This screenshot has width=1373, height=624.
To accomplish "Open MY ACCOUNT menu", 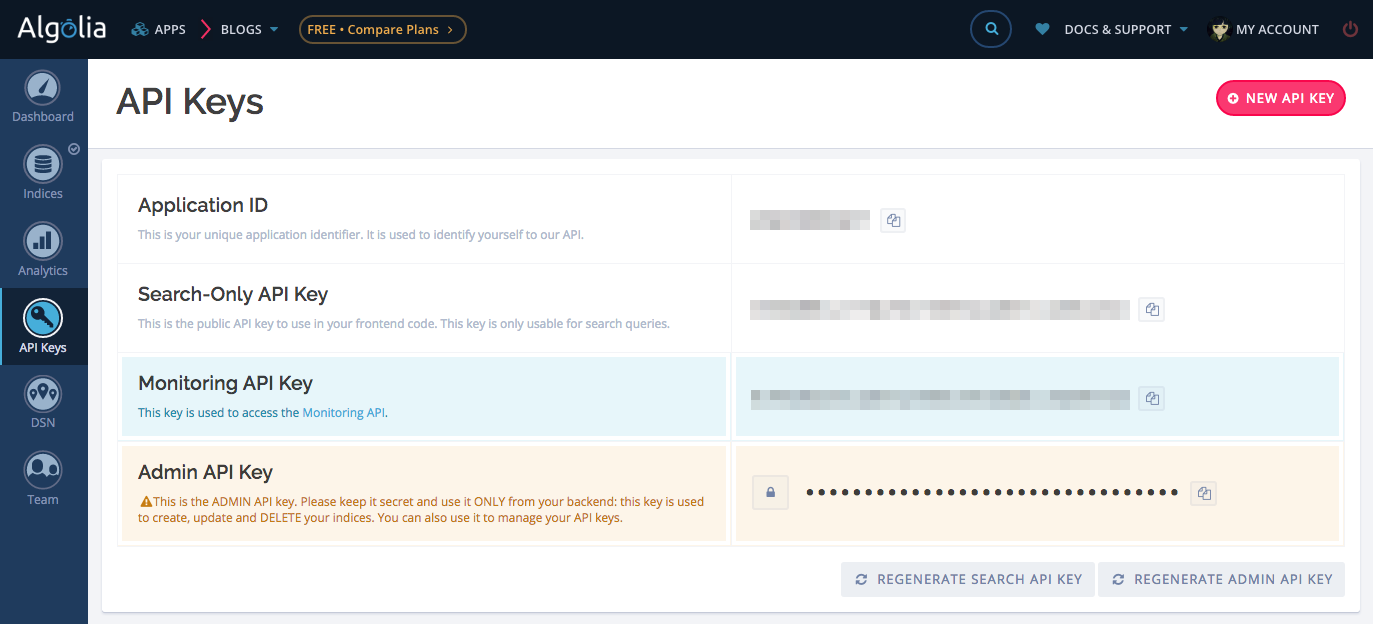I will click(x=1277, y=30).
